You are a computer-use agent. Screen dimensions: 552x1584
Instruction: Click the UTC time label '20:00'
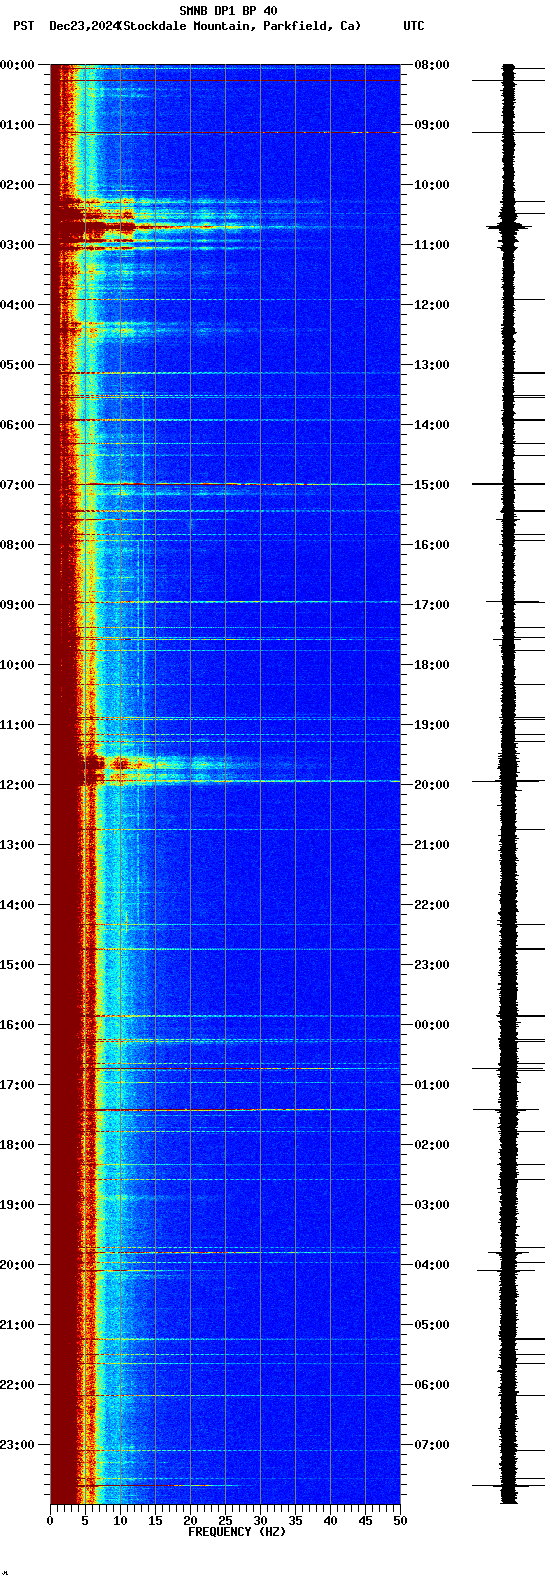[x=432, y=785]
